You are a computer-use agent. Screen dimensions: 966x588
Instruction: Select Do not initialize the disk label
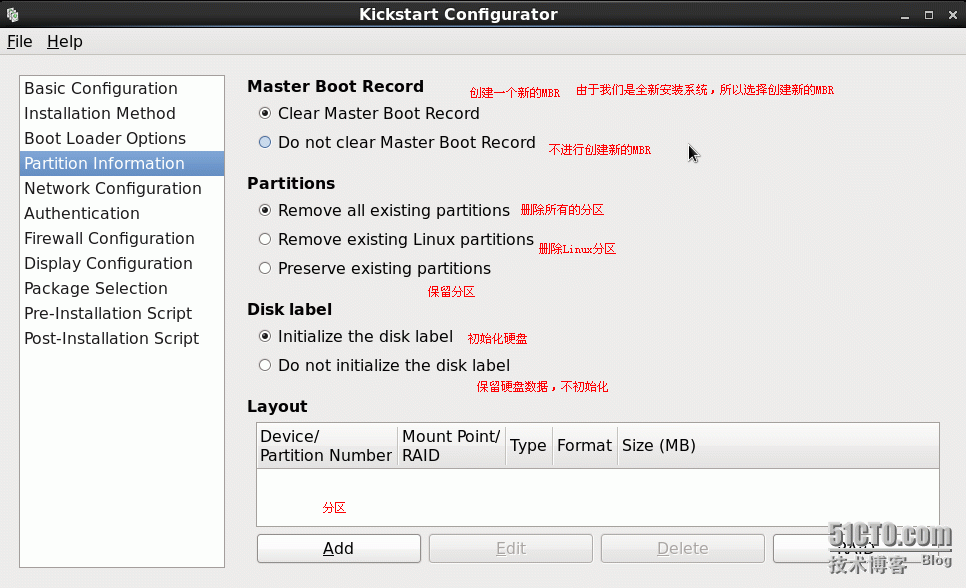coord(265,365)
